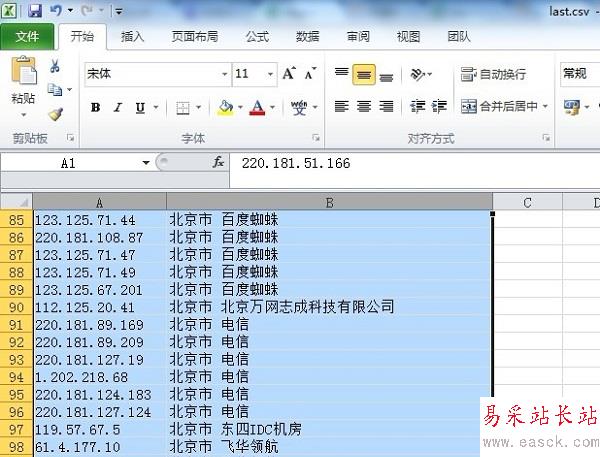Center text horizontally
600x457 pixels.
pos(364,106)
